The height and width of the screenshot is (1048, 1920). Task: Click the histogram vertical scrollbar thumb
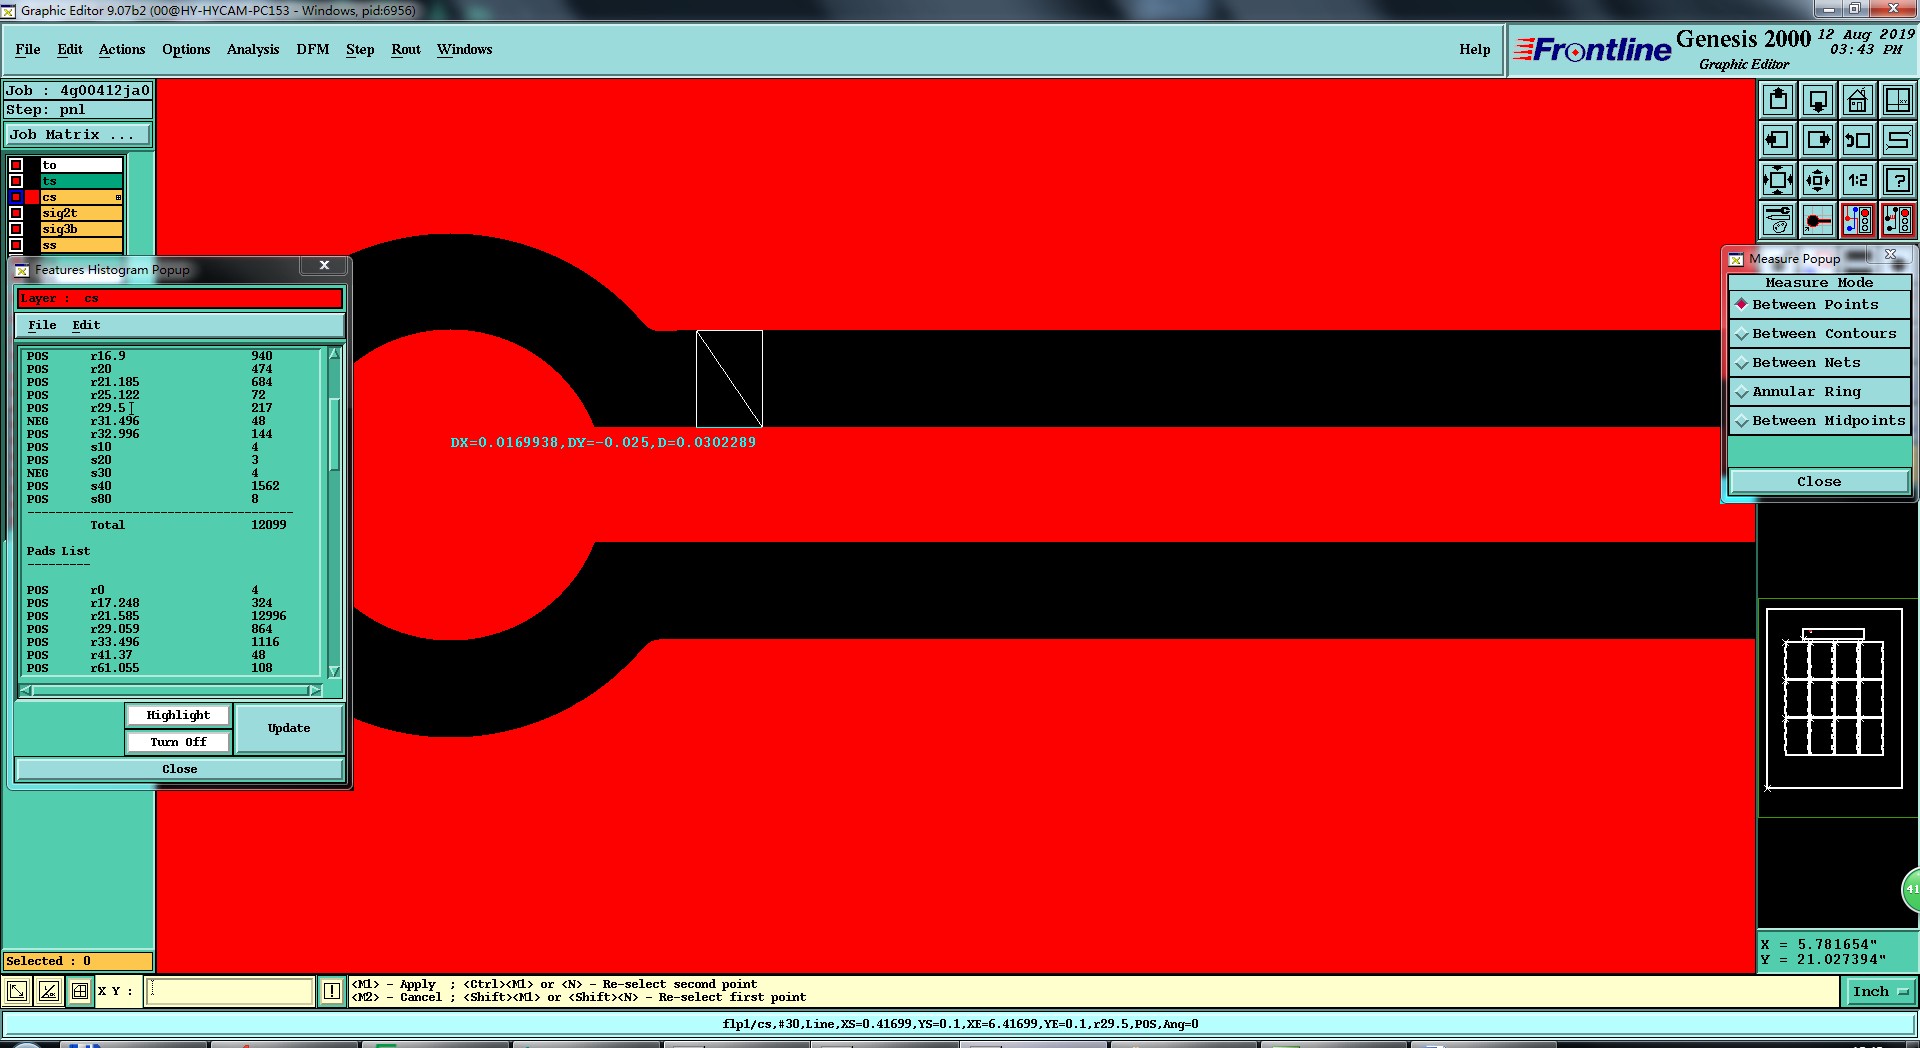[x=334, y=434]
